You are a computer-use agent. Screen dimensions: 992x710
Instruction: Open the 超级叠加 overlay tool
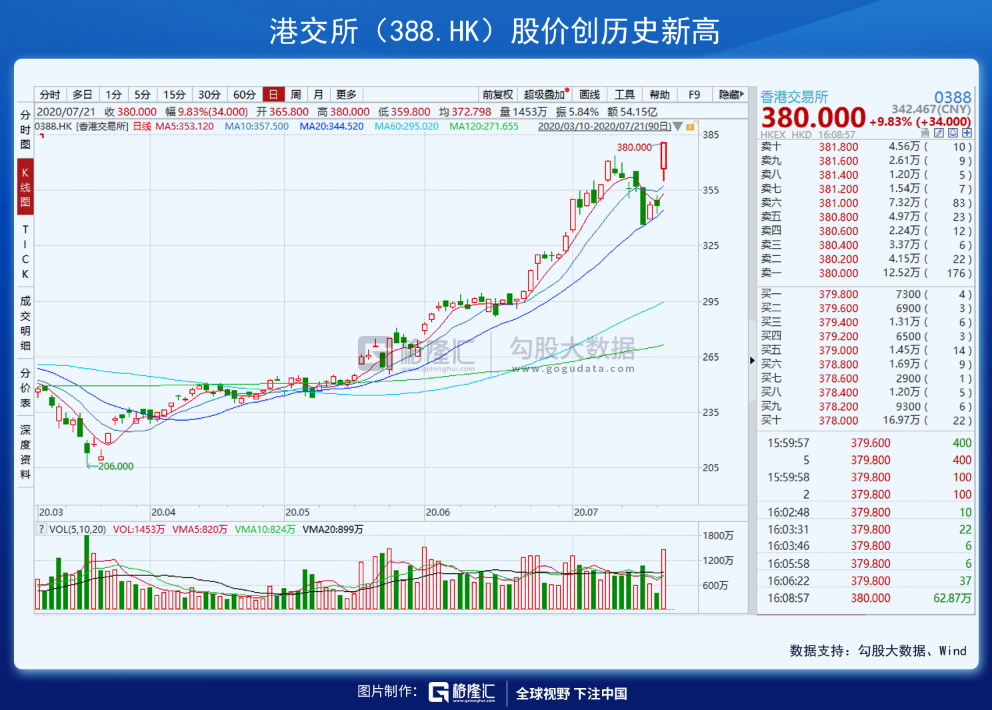point(544,94)
